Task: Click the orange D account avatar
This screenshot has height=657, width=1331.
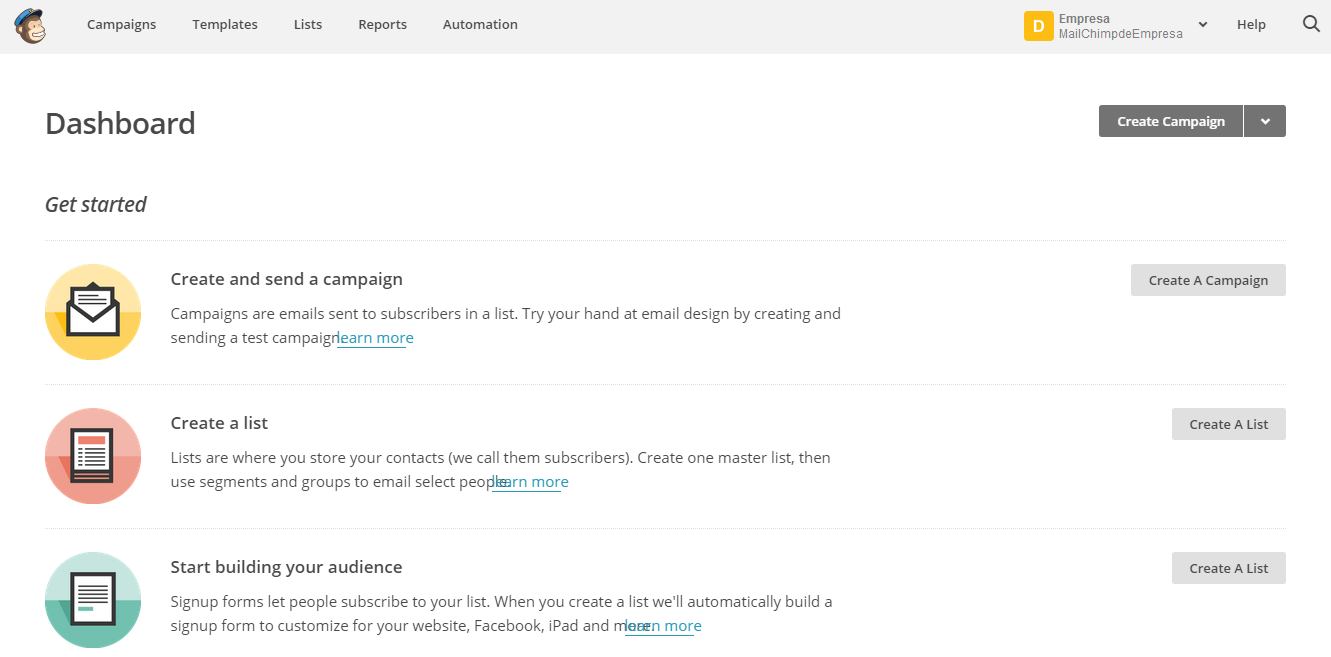Action: click(x=1038, y=26)
